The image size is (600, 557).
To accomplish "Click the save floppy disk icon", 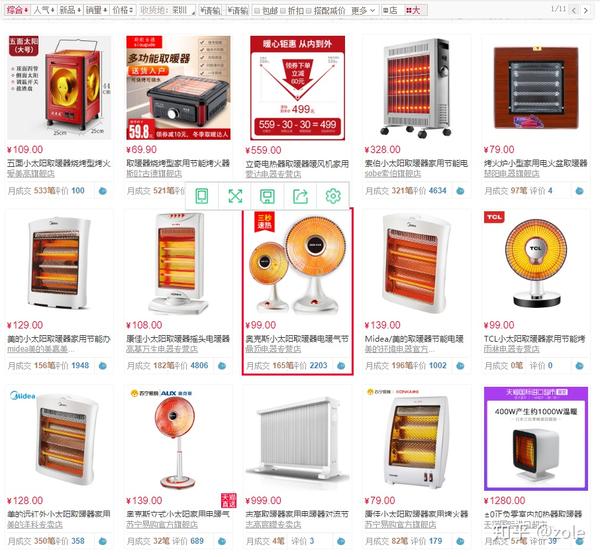I will (267, 196).
